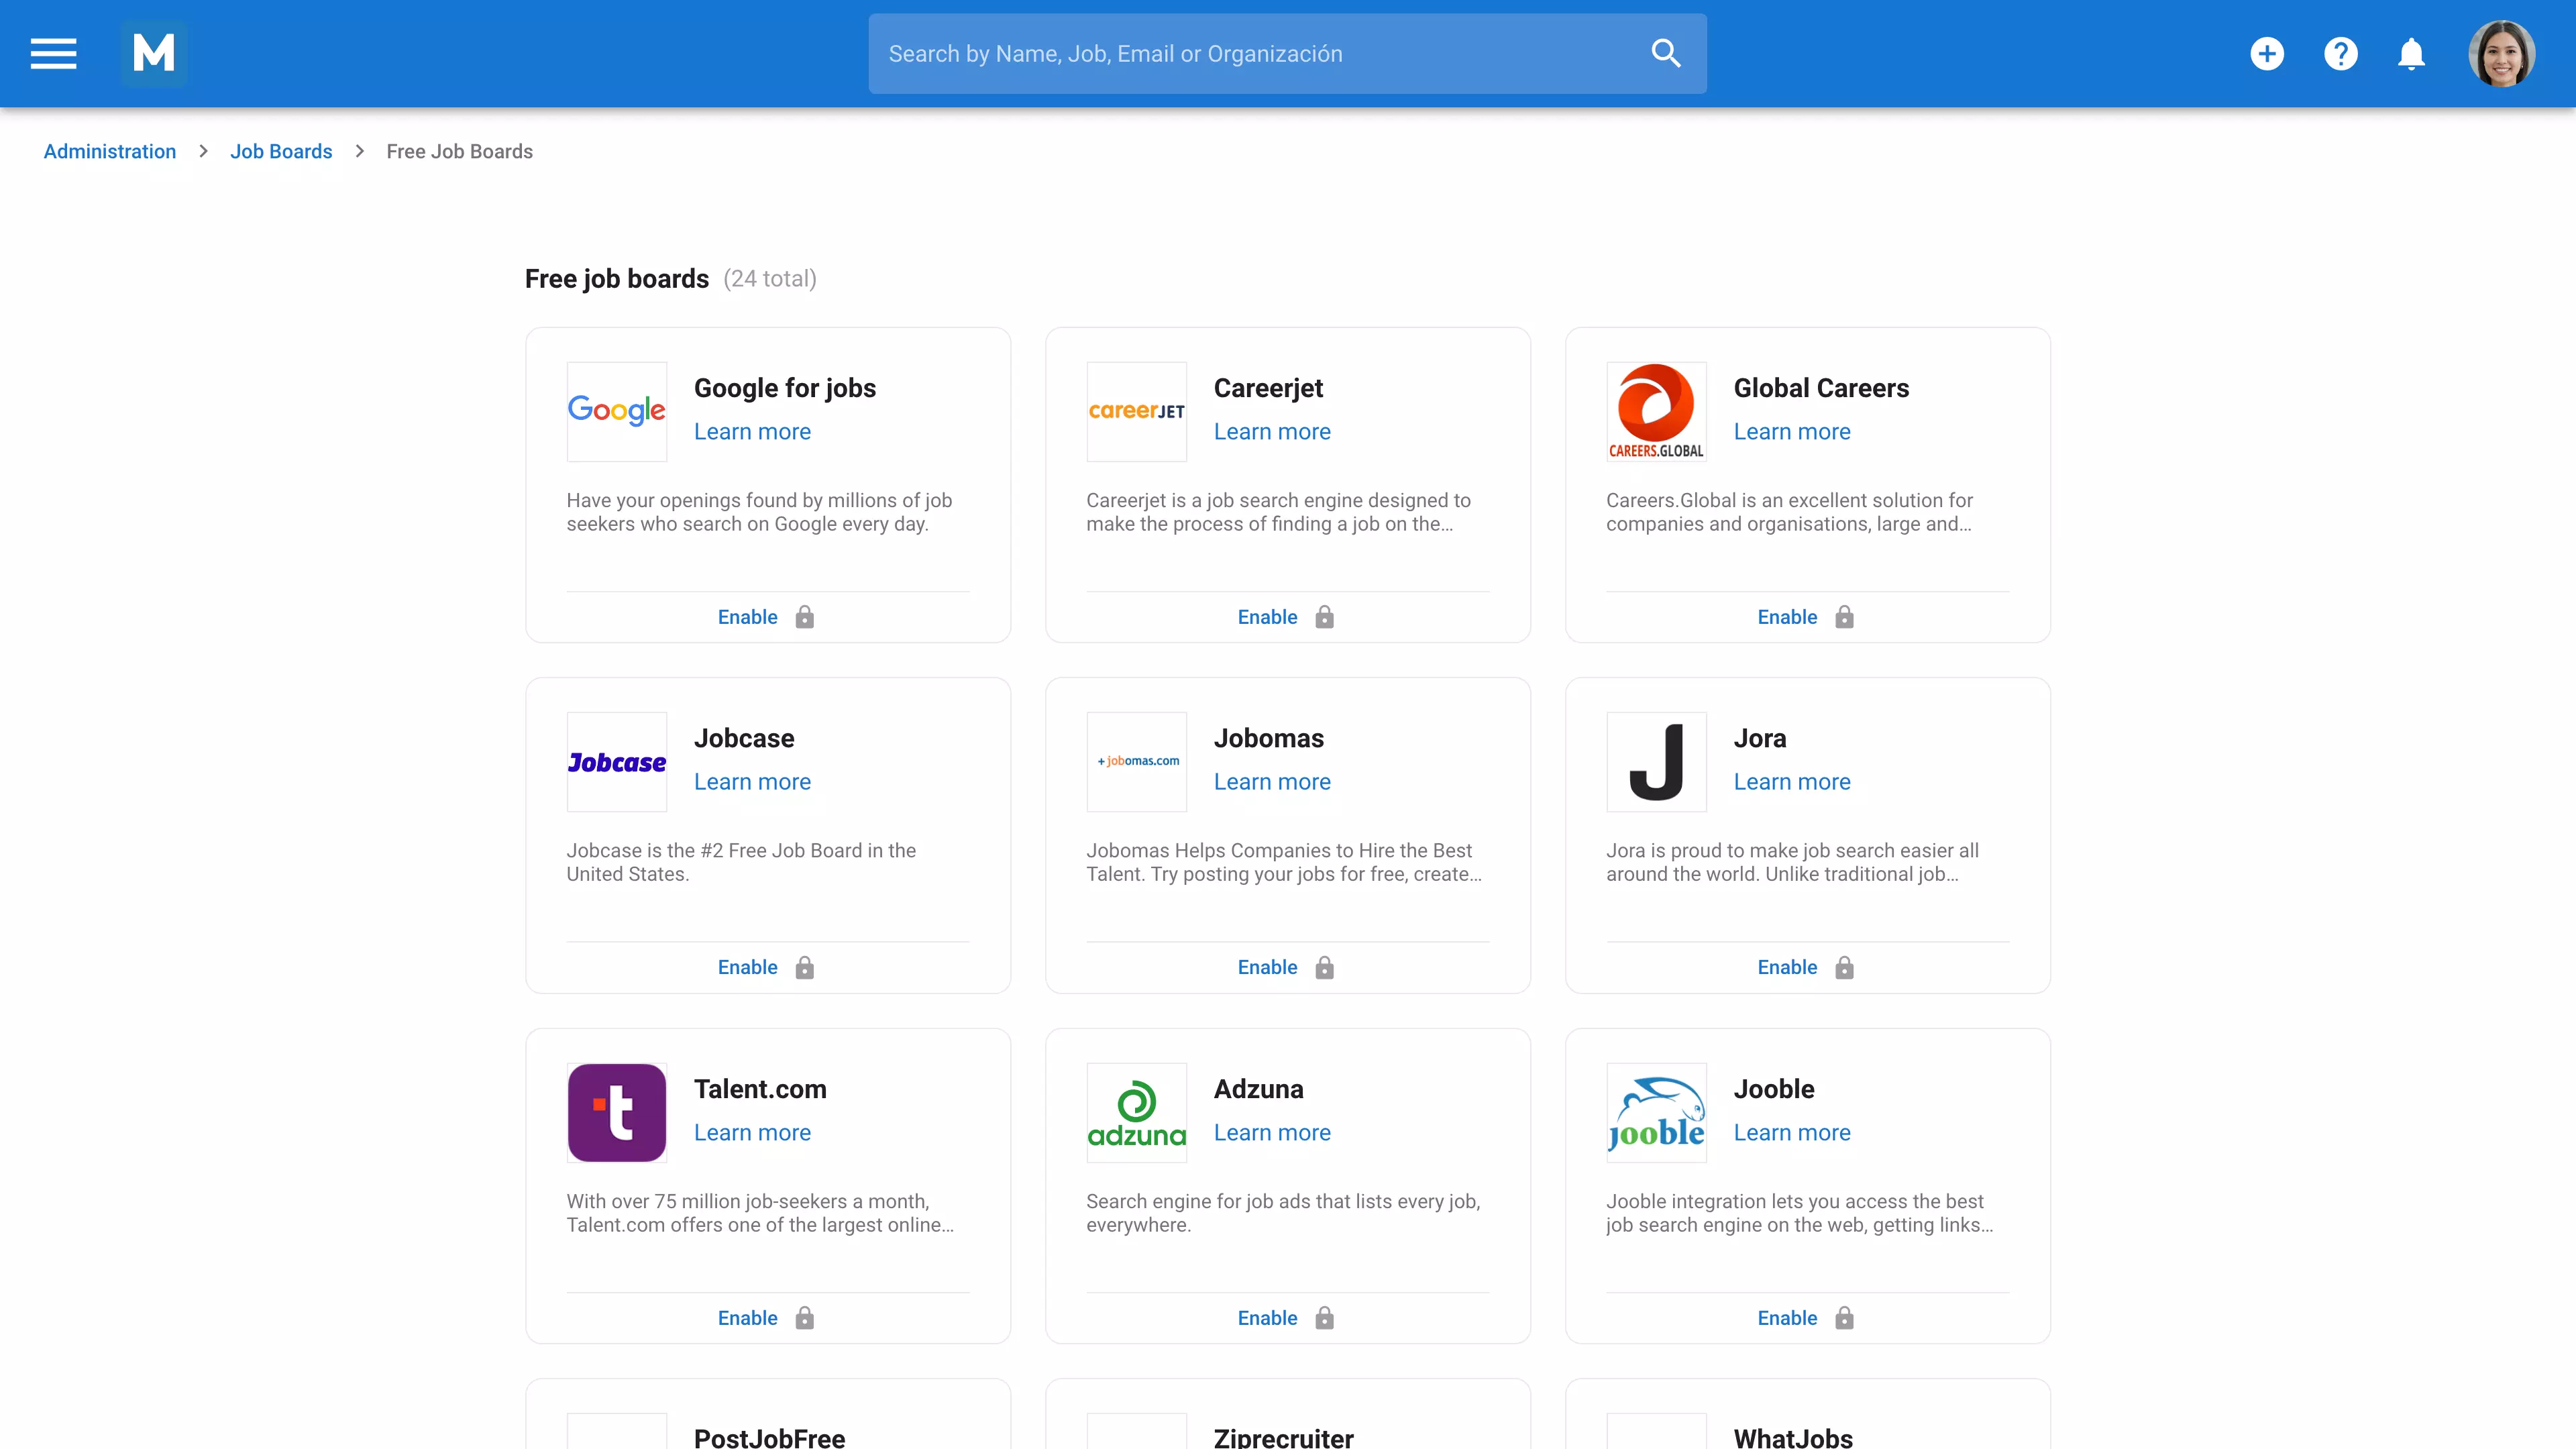Screen dimensions: 2576x1449
Task: Click the magnifying glass search icon
Action: (x=1665, y=52)
